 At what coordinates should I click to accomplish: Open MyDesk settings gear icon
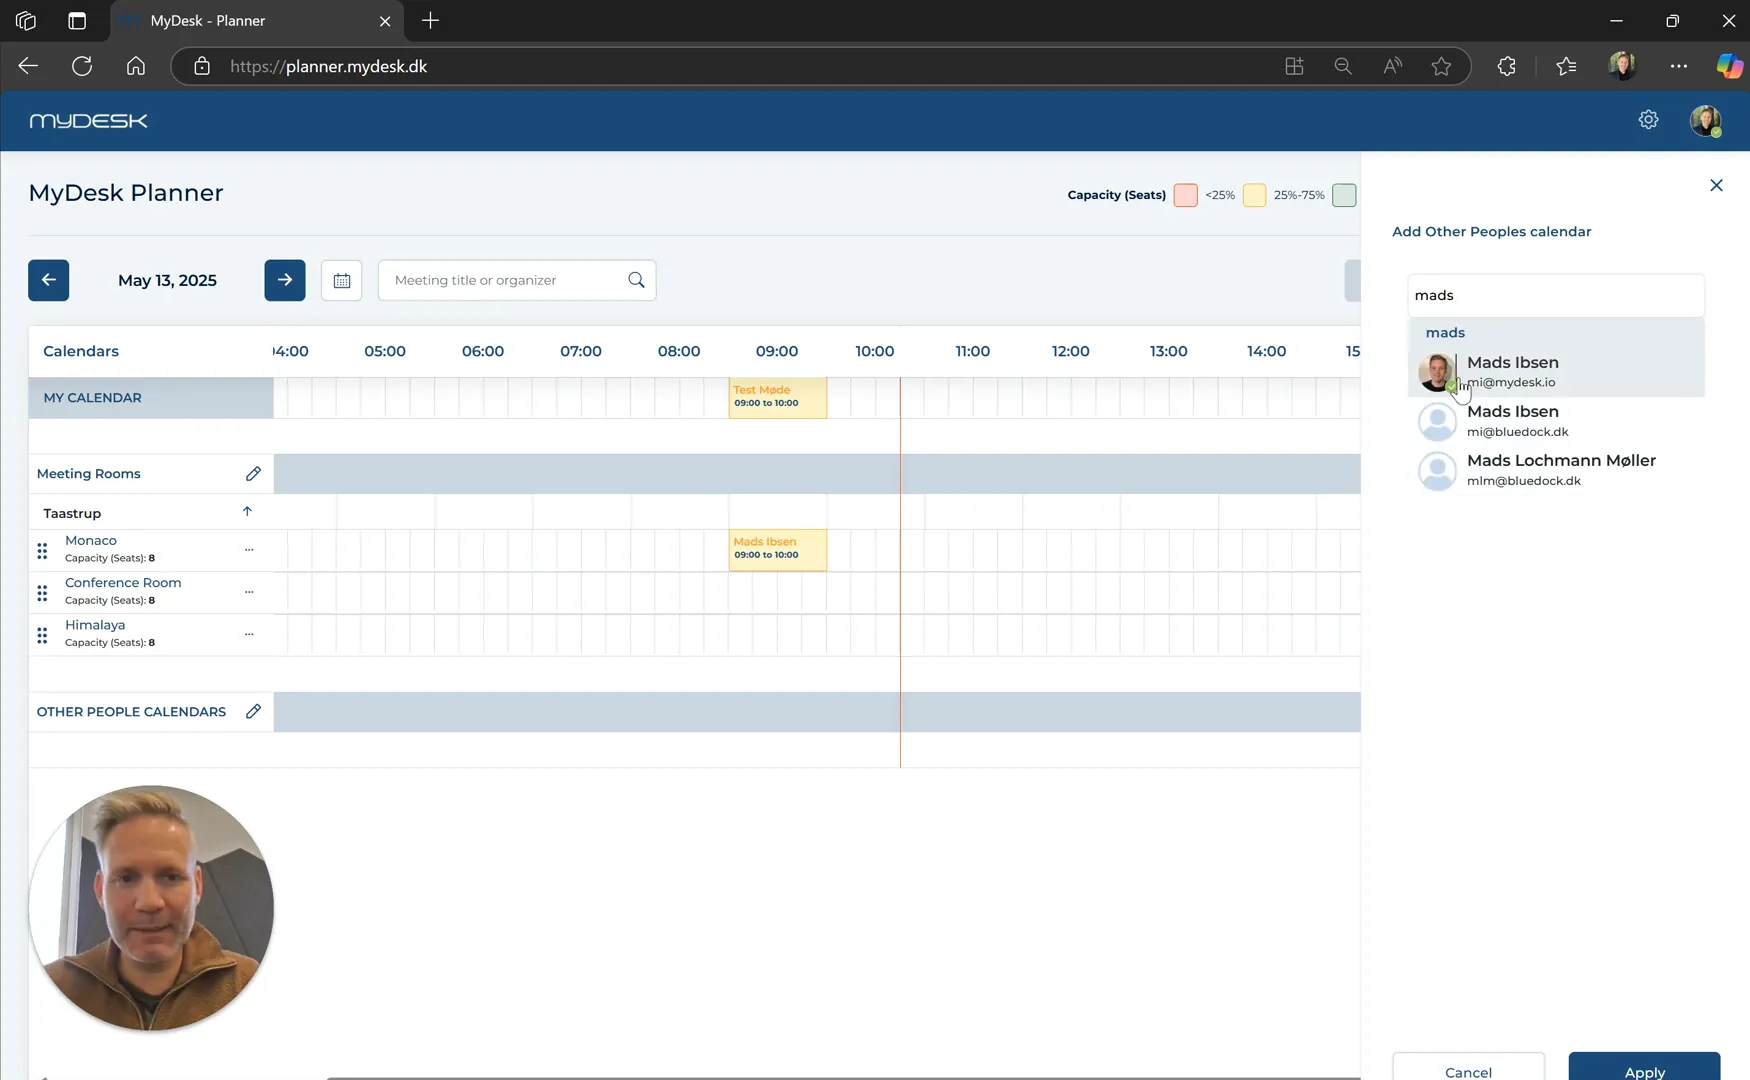click(x=1648, y=120)
